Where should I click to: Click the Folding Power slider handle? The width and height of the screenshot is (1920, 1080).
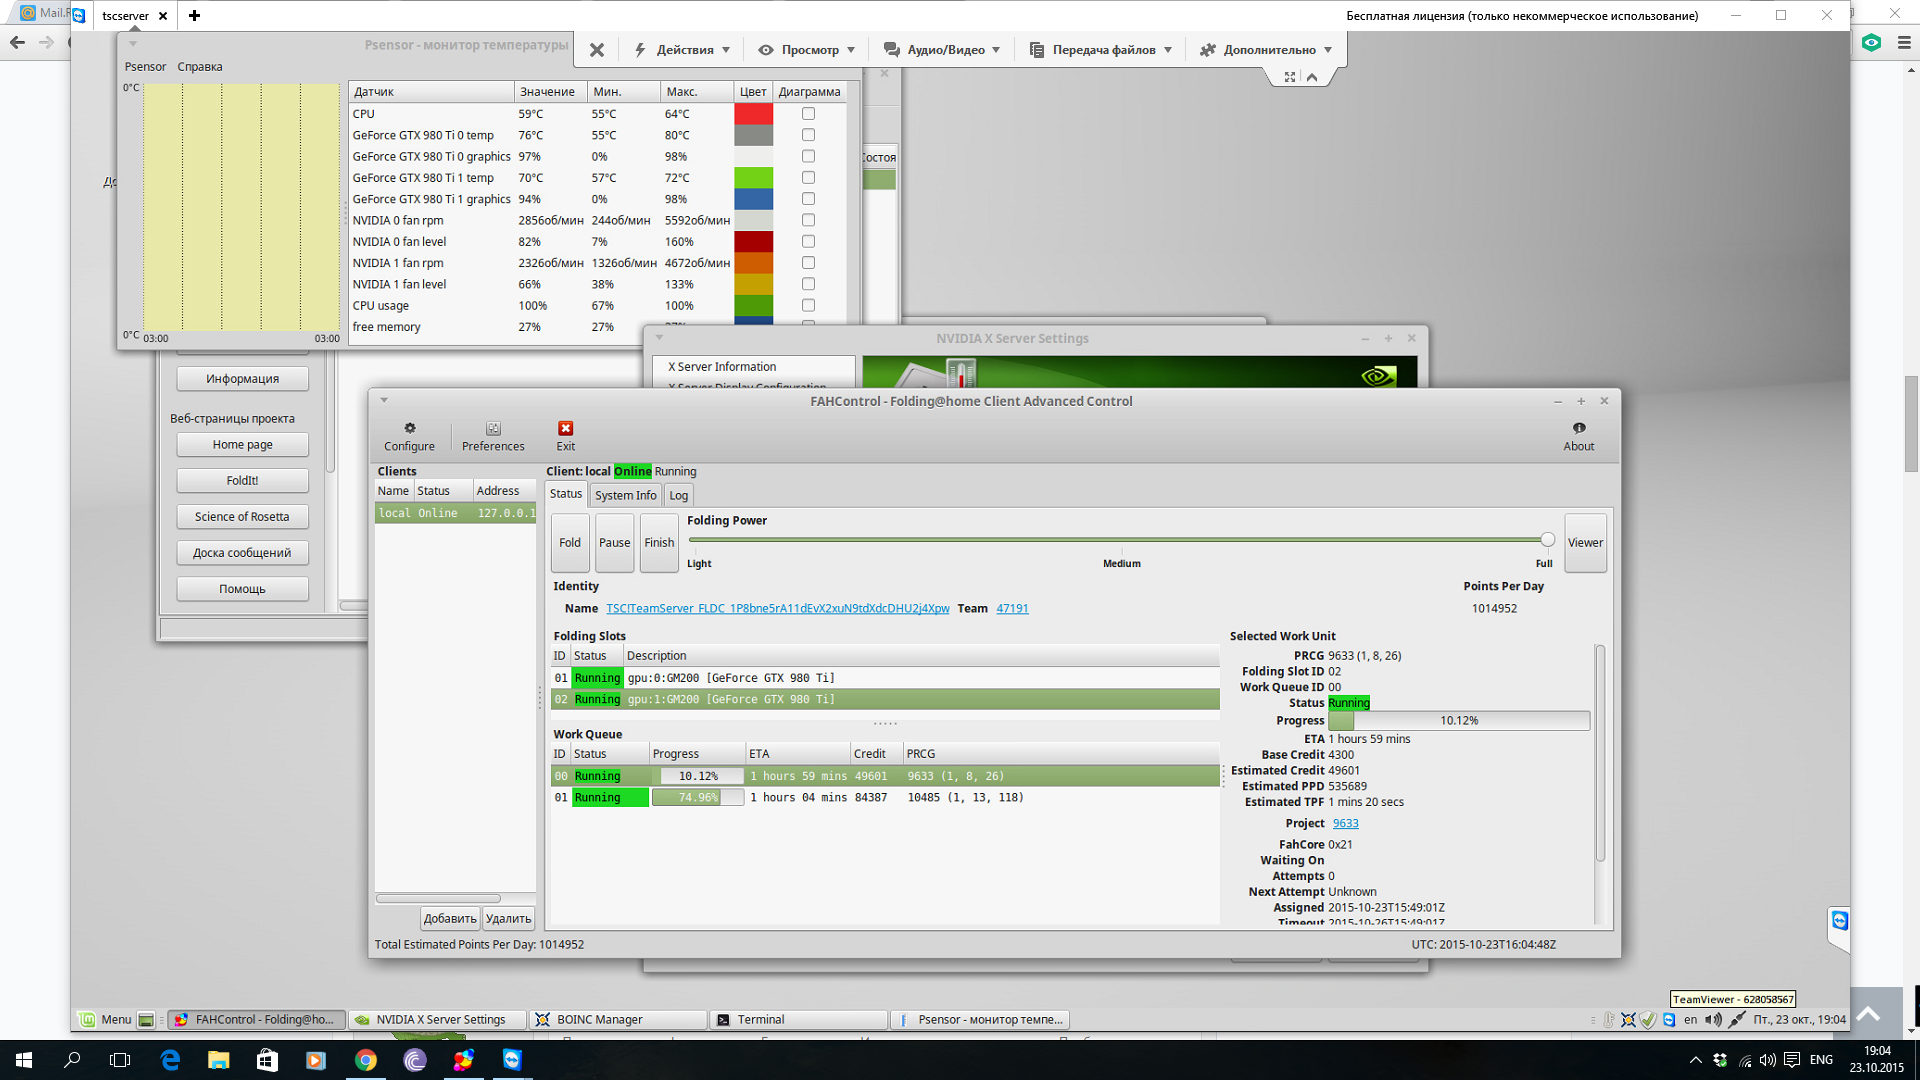(1547, 540)
